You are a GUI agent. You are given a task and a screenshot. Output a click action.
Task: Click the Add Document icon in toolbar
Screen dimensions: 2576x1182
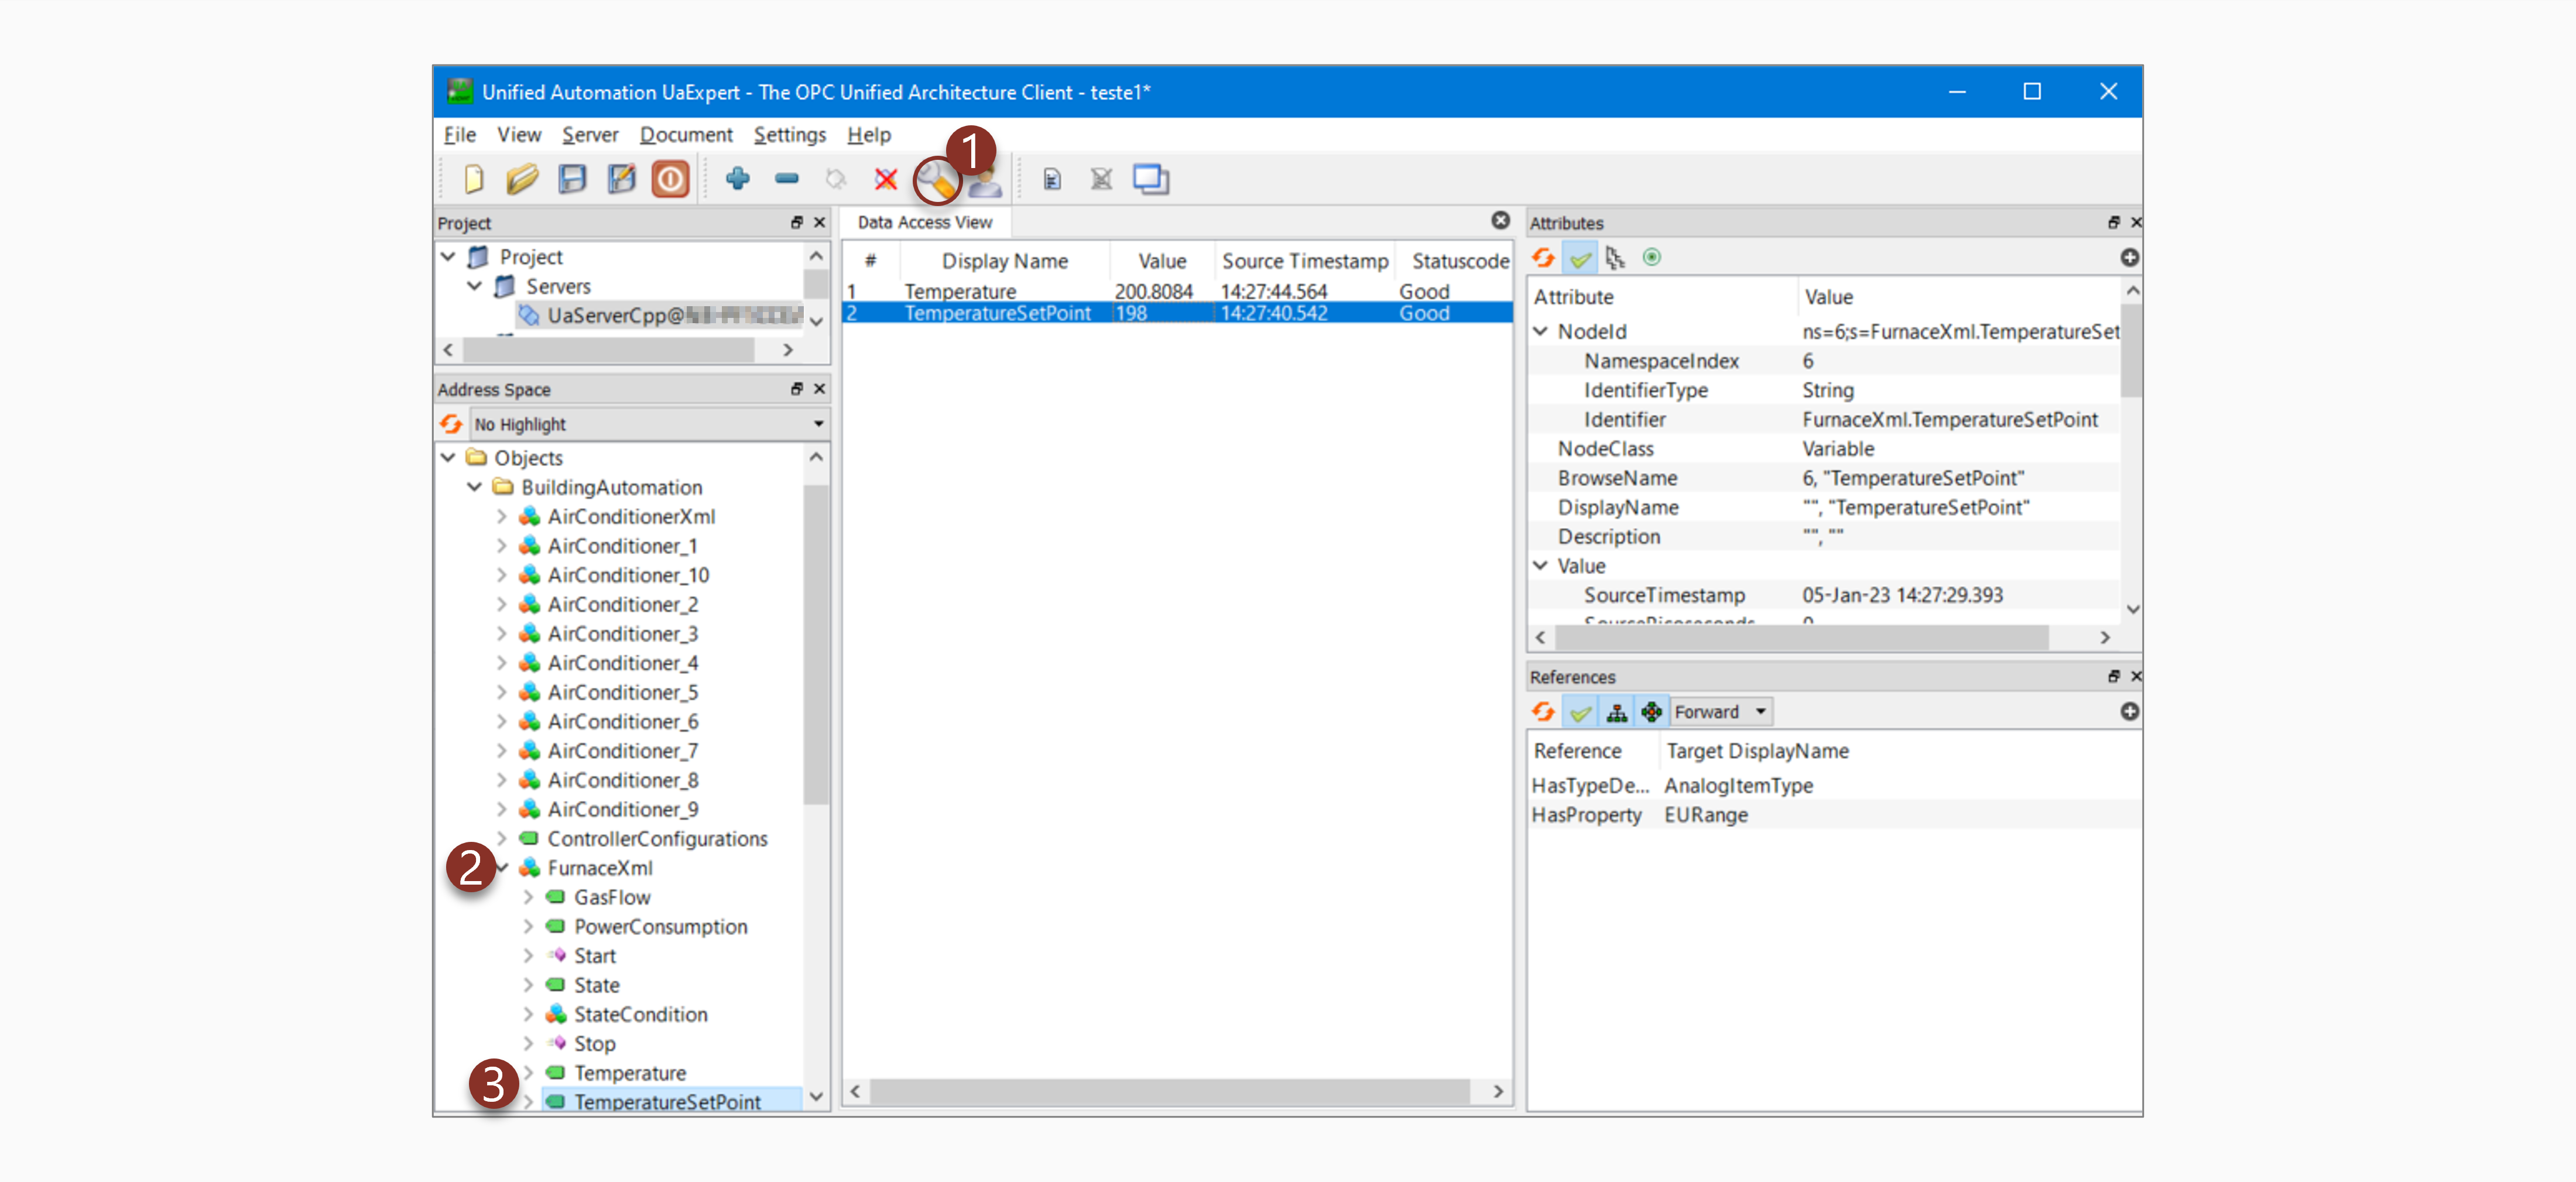[x=1051, y=179]
